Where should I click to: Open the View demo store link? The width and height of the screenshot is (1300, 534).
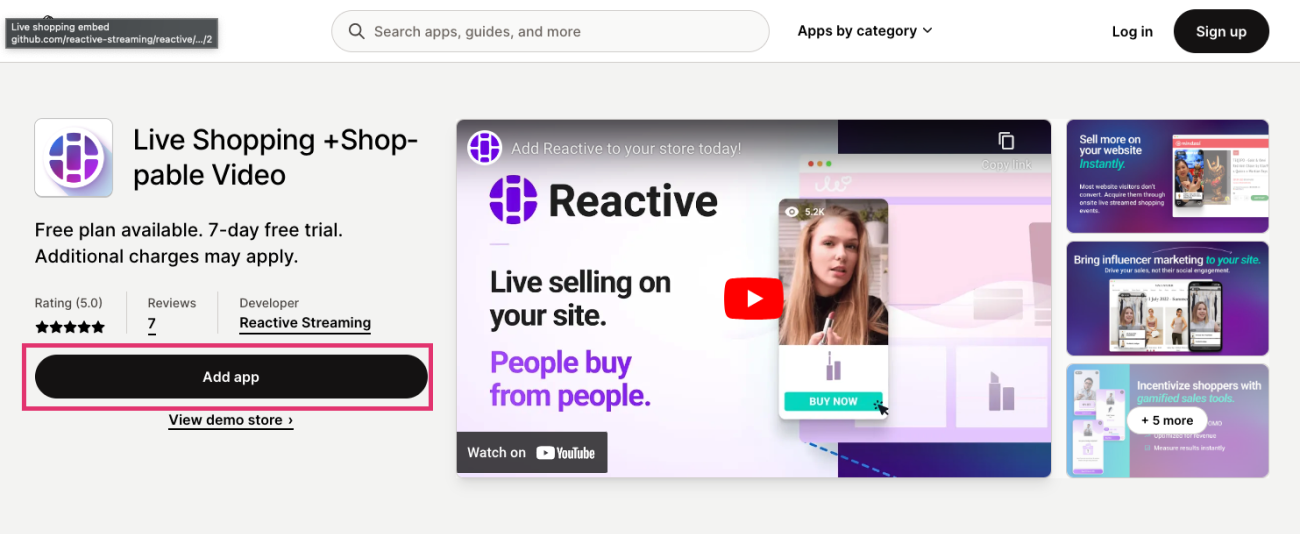click(x=231, y=420)
